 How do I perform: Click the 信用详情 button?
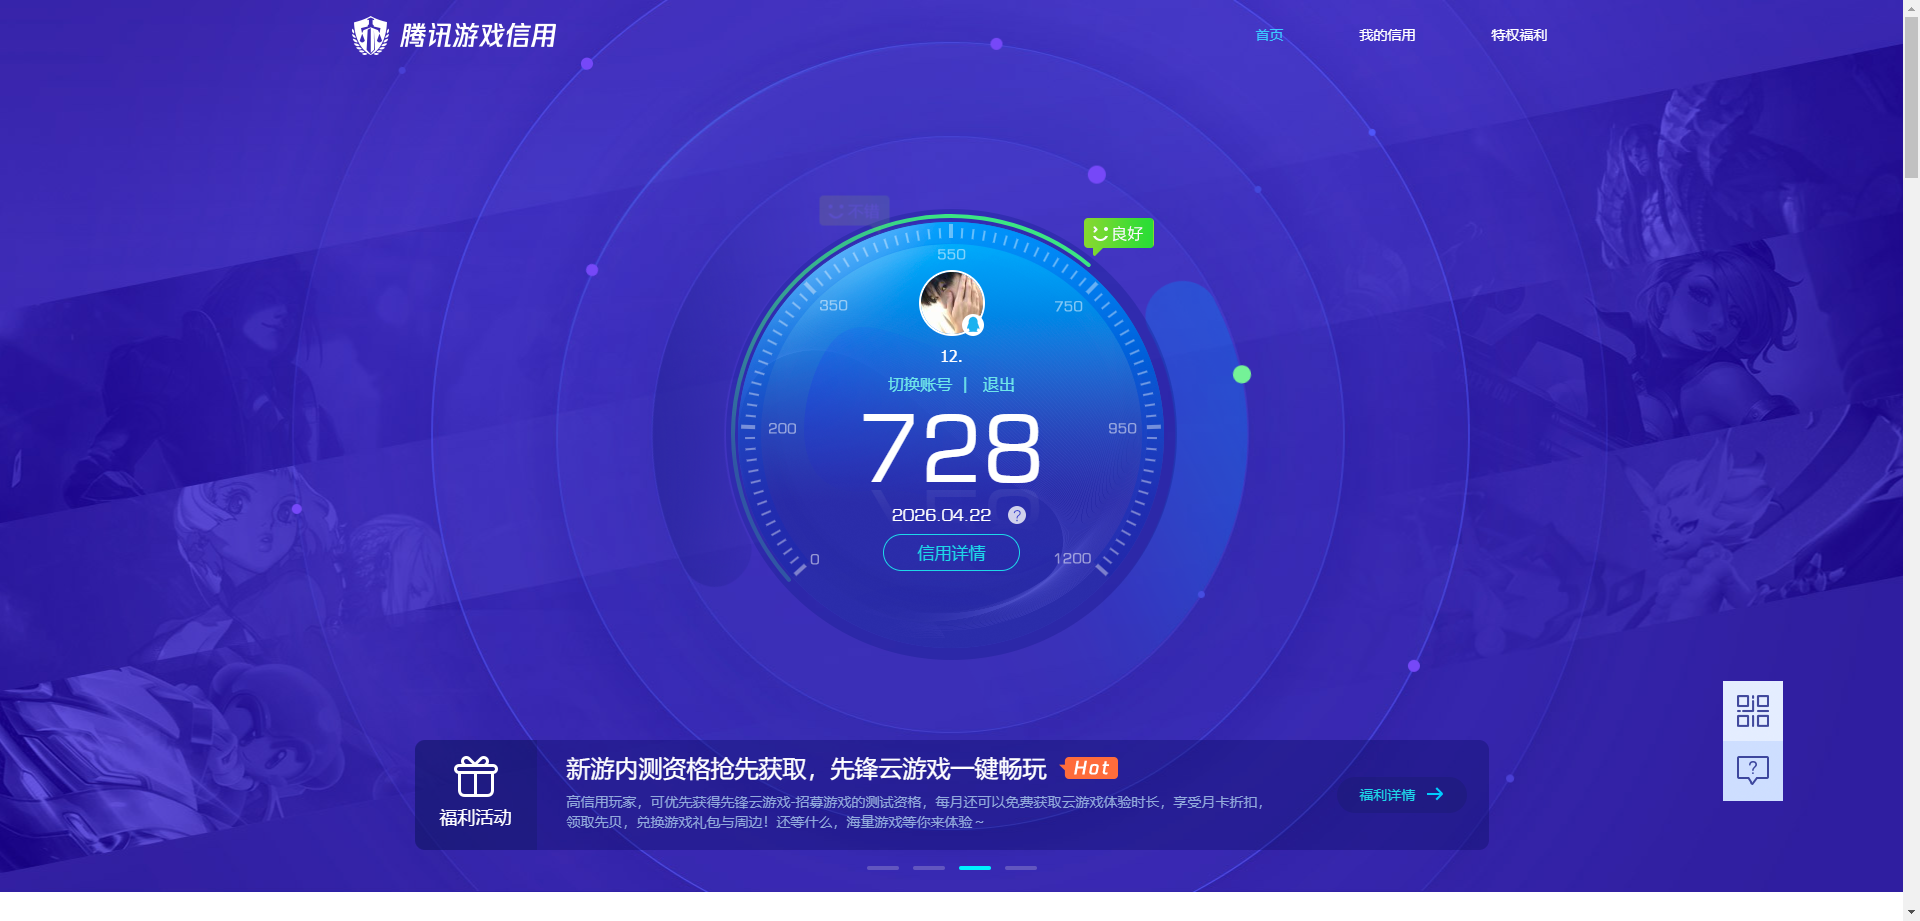click(x=950, y=553)
